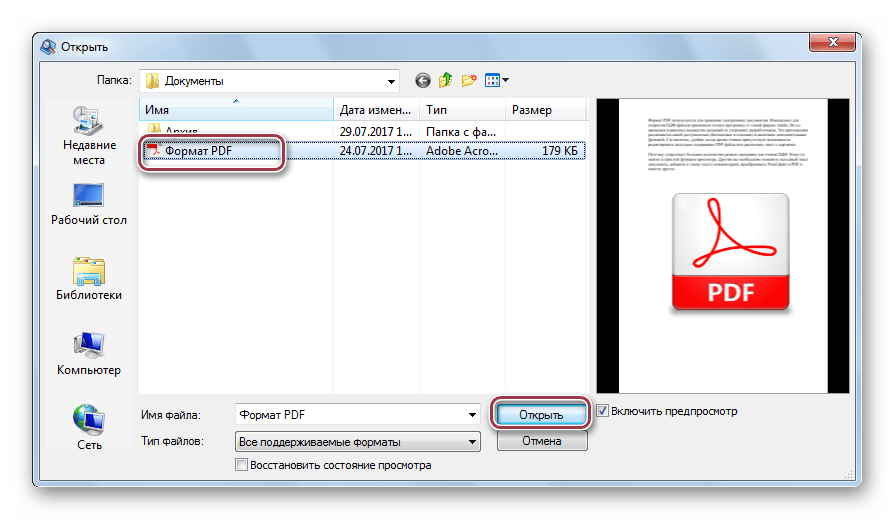Create a new folder icon
The height and width of the screenshot is (520, 895).
pos(469,80)
